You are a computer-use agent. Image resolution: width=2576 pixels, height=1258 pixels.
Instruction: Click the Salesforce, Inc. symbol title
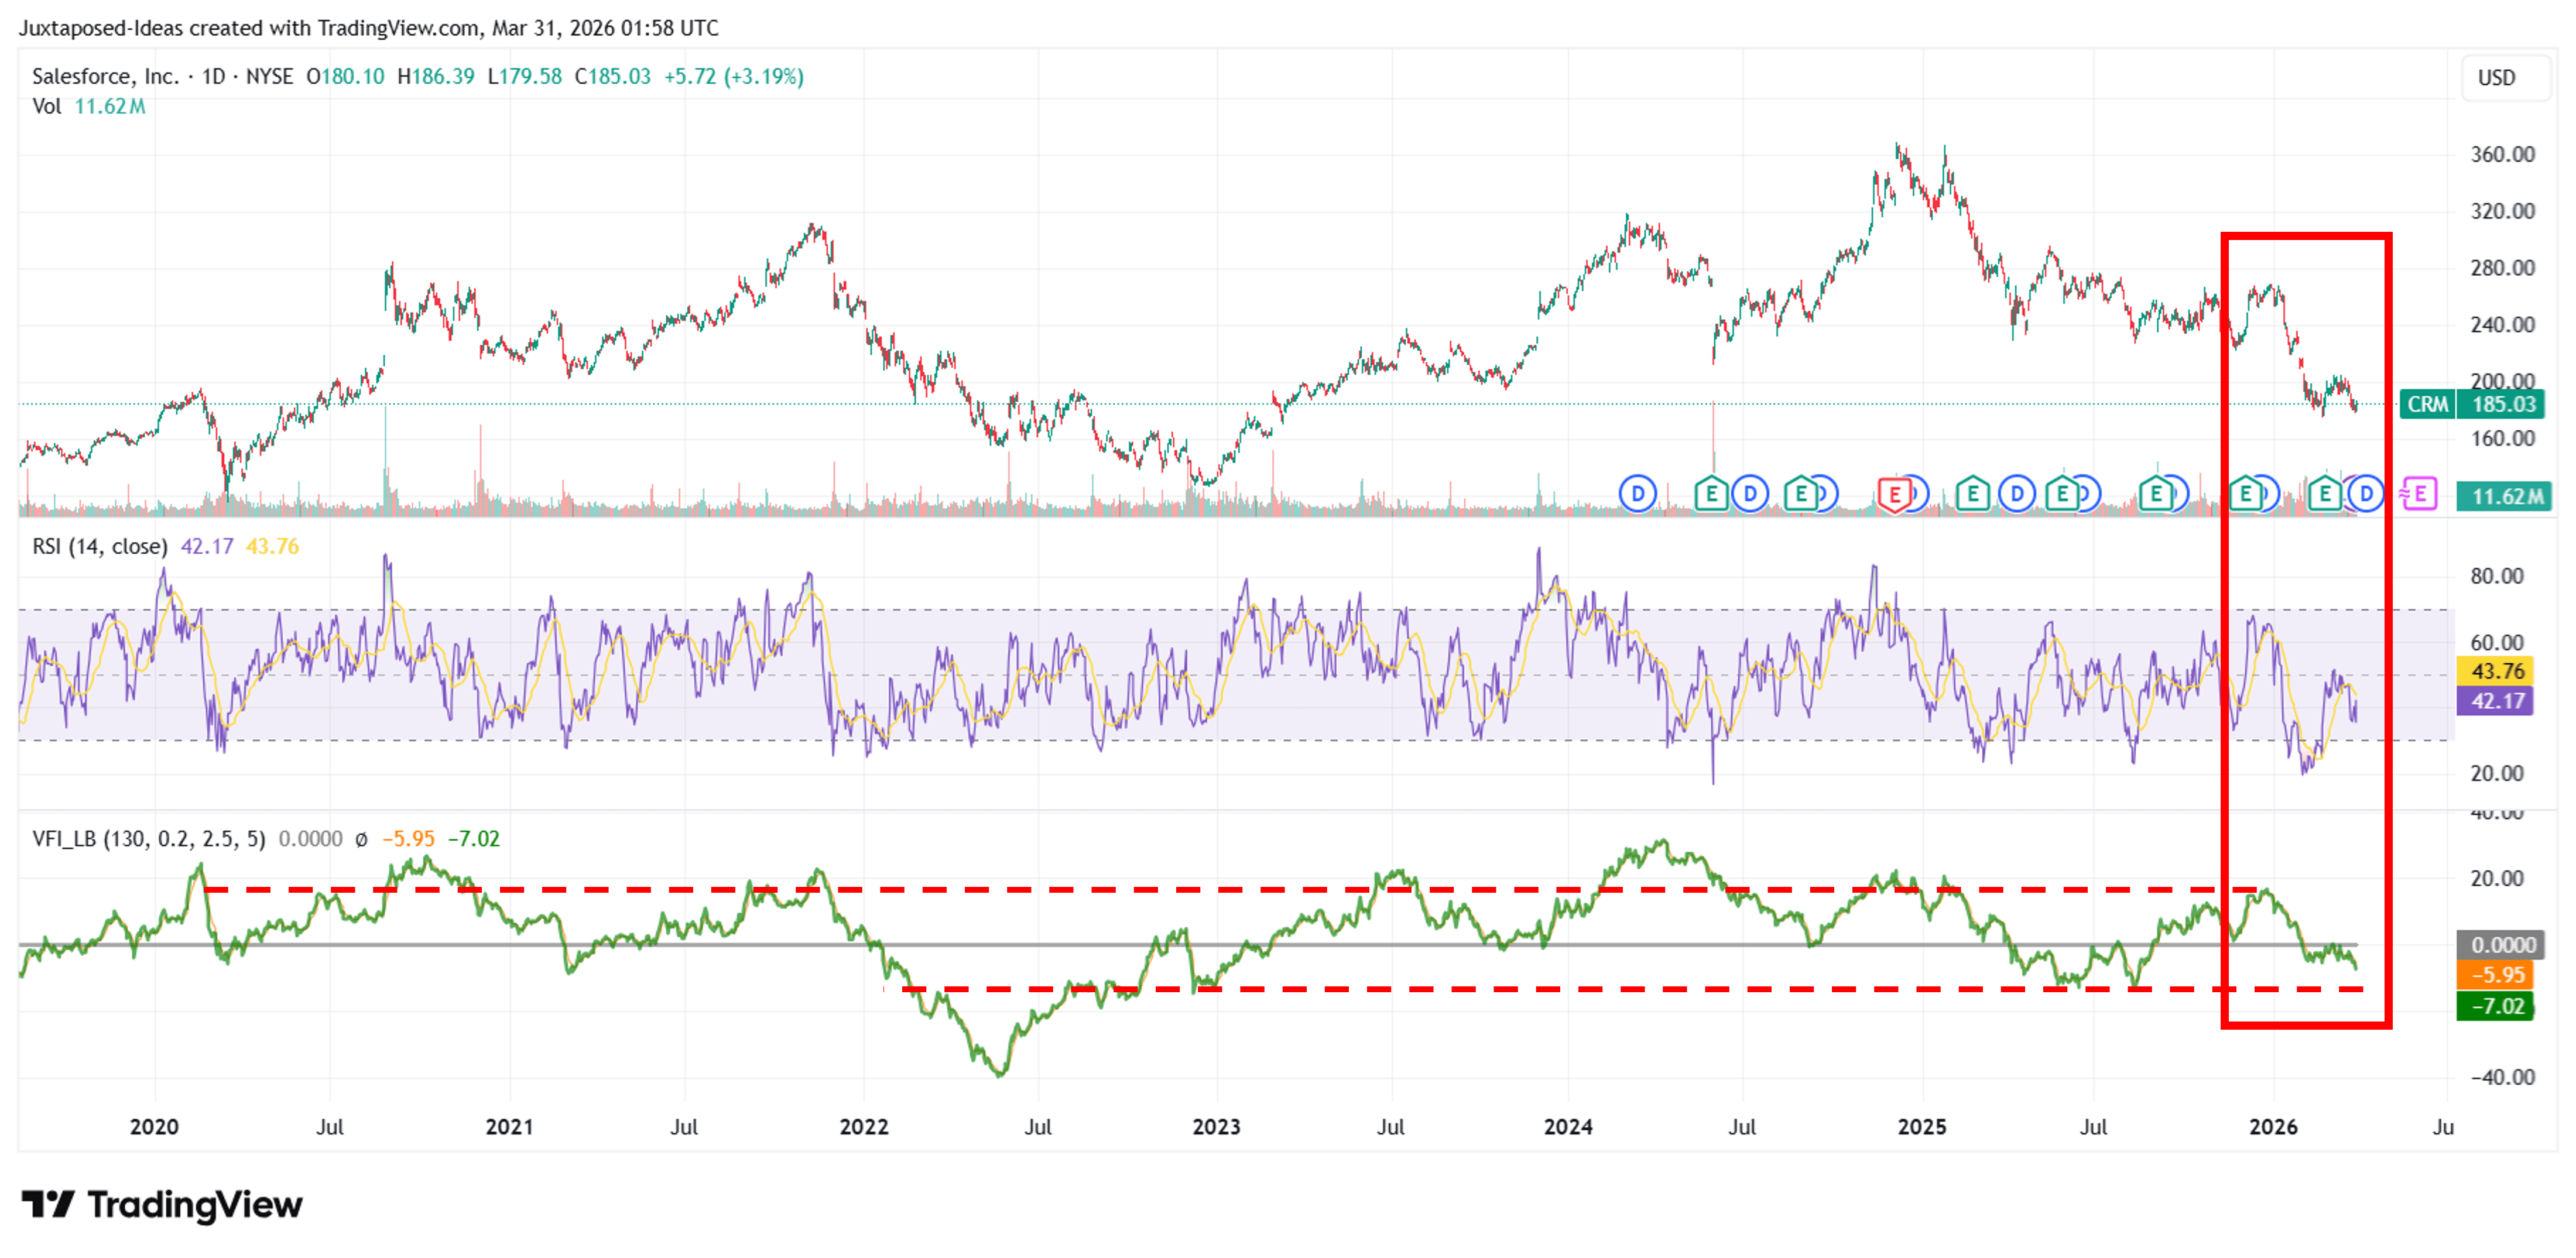tap(105, 77)
